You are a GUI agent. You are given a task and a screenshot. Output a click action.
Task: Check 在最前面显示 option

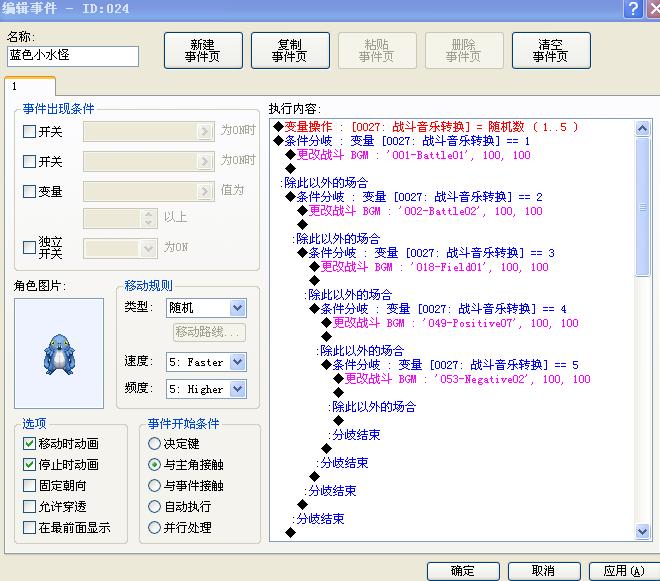(29, 527)
